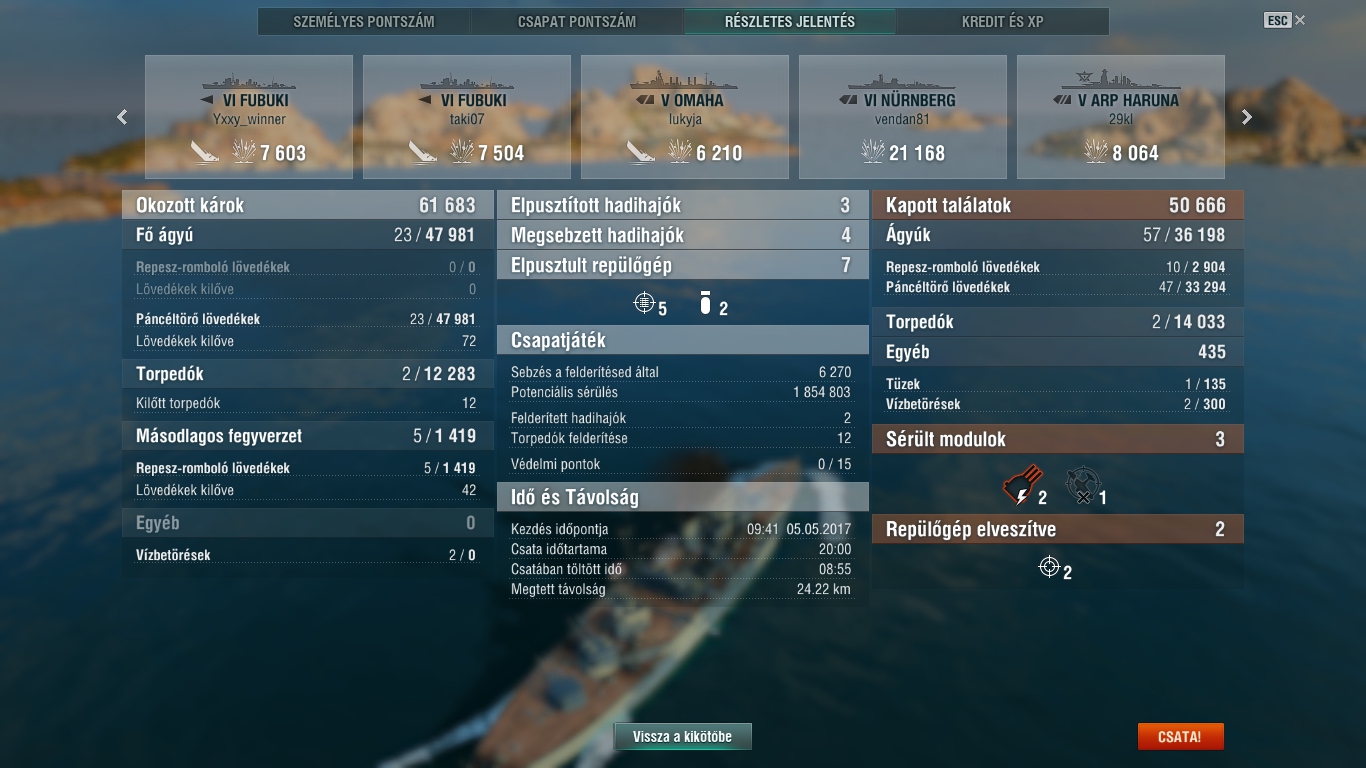The width and height of the screenshot is (1366, 768).
Task: Click the lost fighter icon under Repülőgép elveszítve
Action: point(1049,567)
